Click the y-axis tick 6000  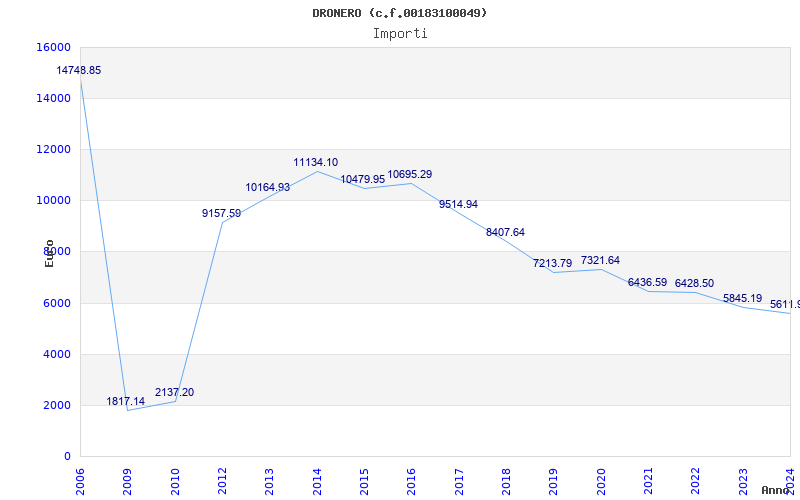(57, 303)
